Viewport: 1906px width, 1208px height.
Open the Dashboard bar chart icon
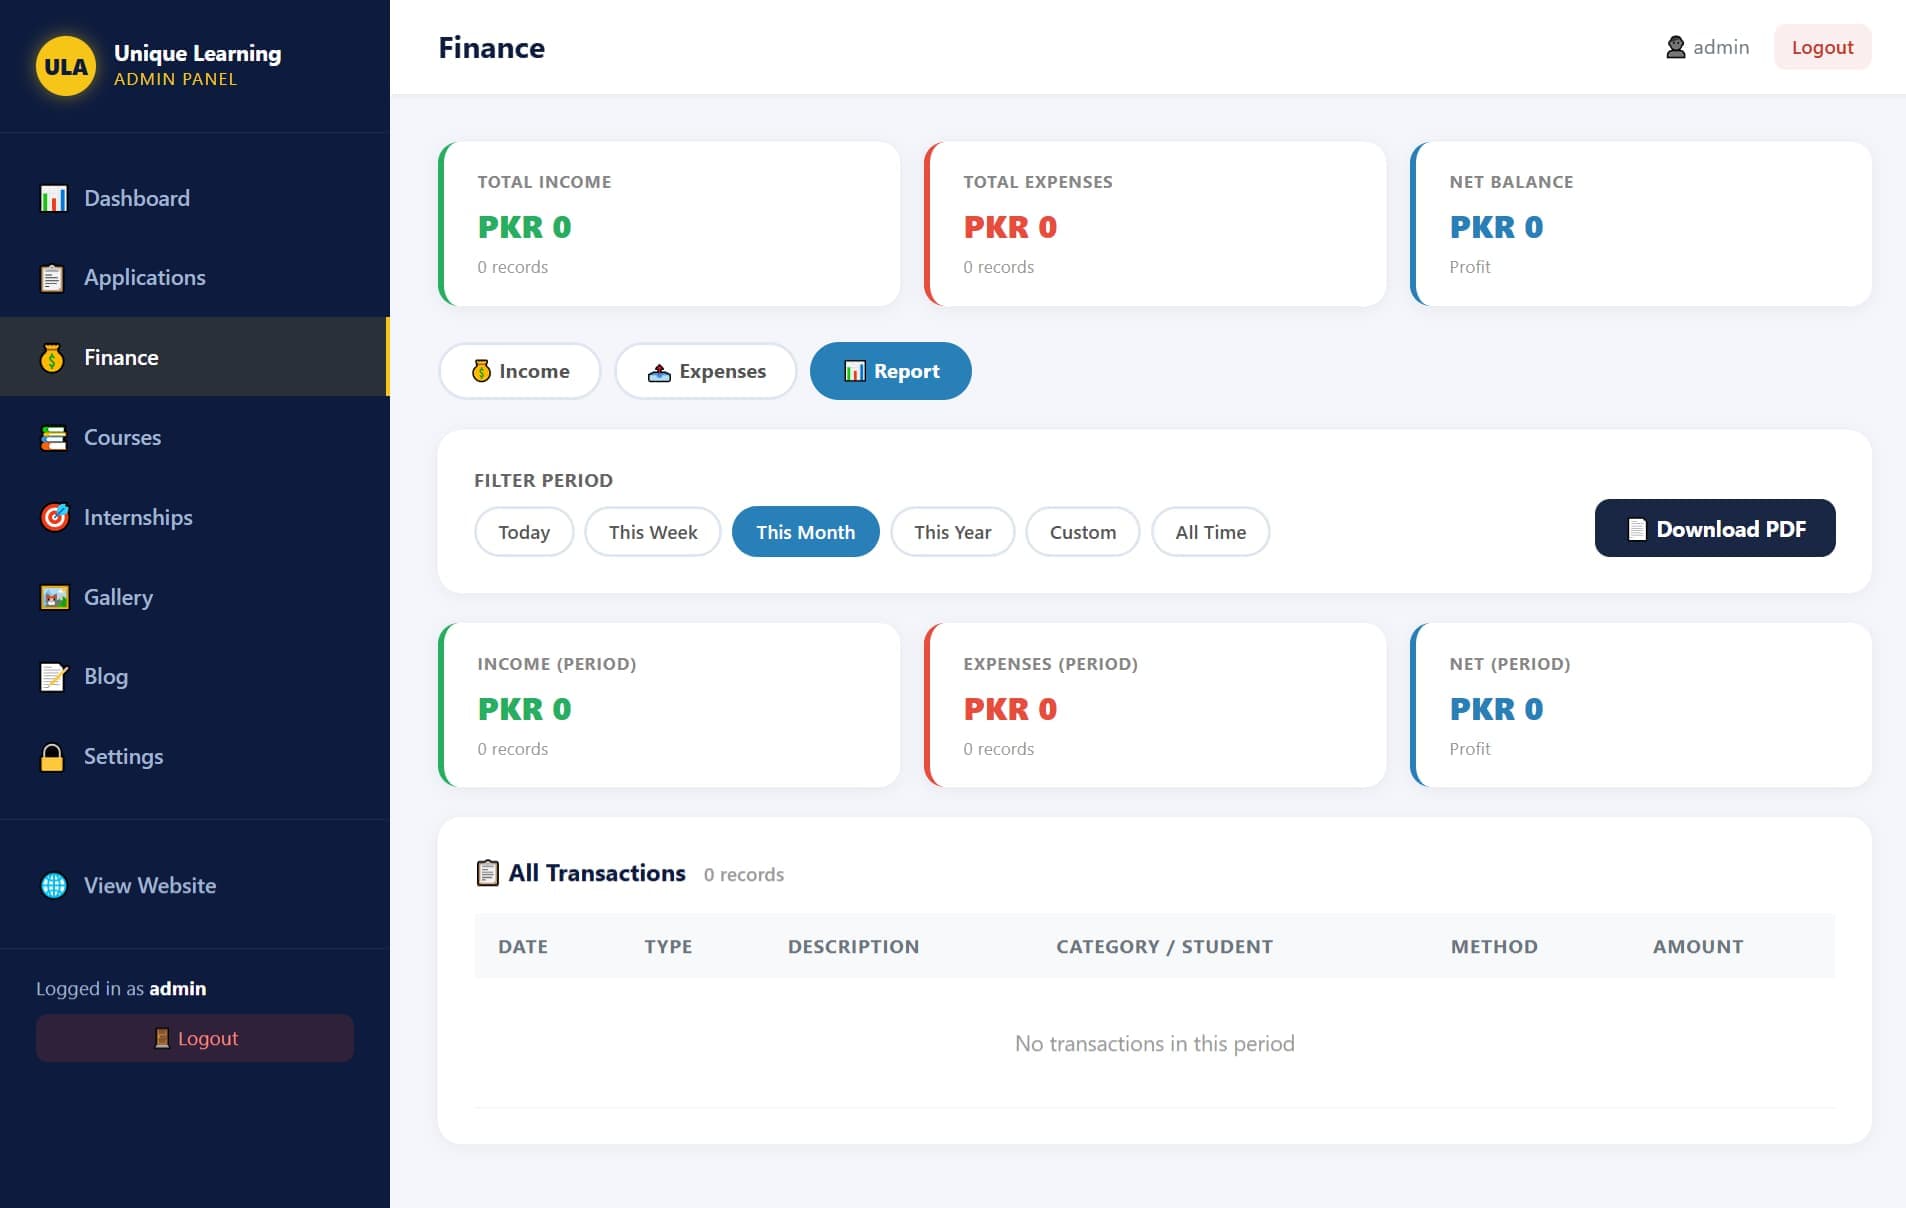(53, 198)
